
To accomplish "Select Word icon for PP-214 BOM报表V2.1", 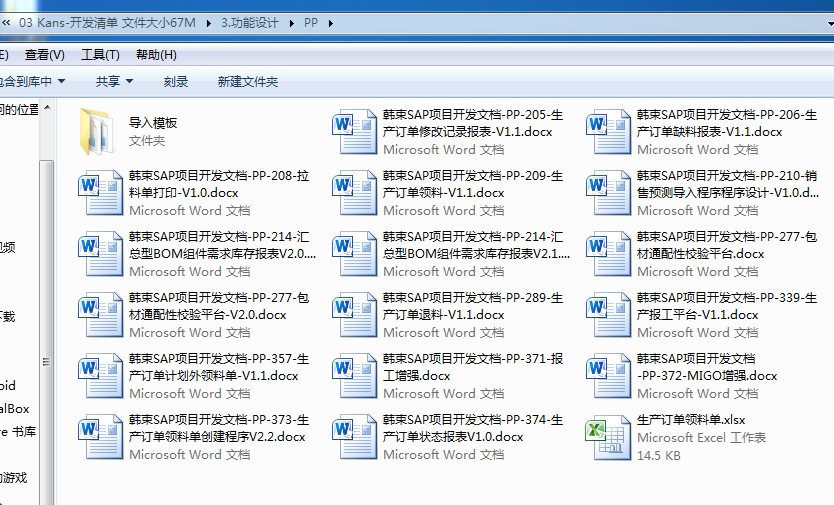I will point(354,254).
